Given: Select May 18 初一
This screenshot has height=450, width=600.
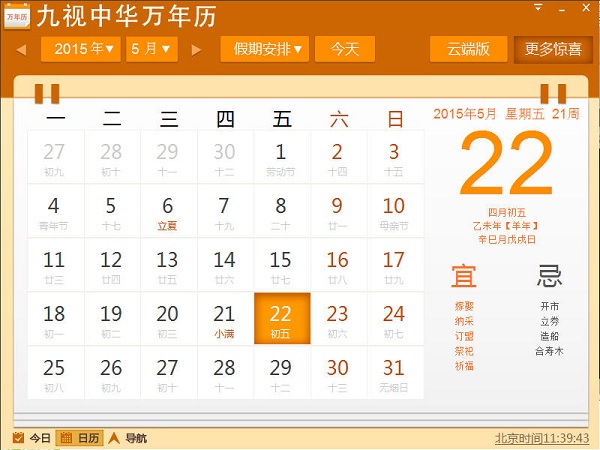Looking at the screenshot, I should [x=55, y=319].
